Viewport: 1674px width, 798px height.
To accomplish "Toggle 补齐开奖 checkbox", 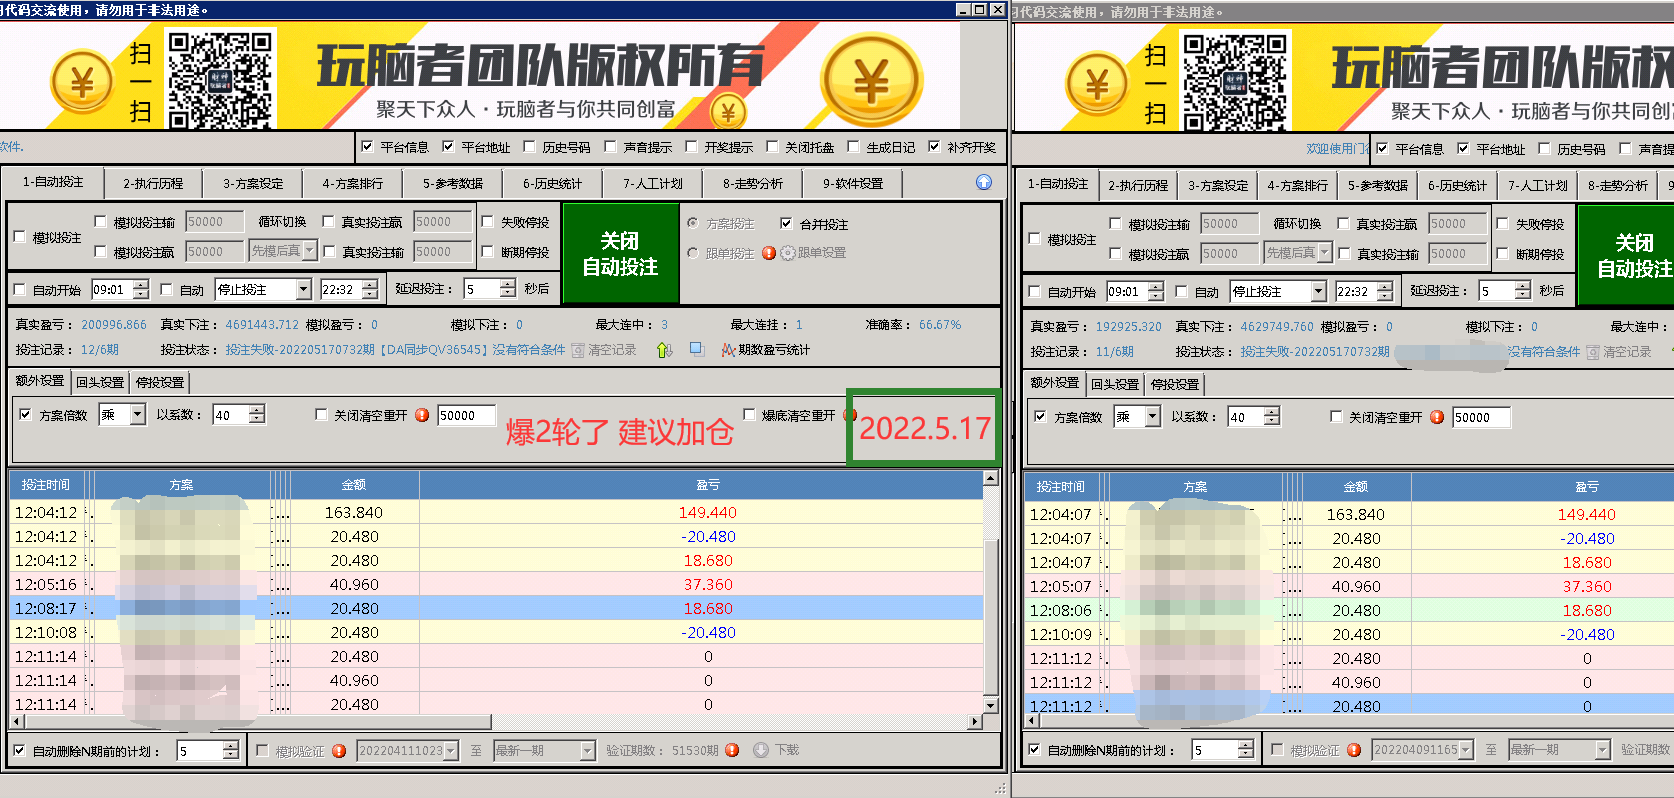I will coord(934,146).
